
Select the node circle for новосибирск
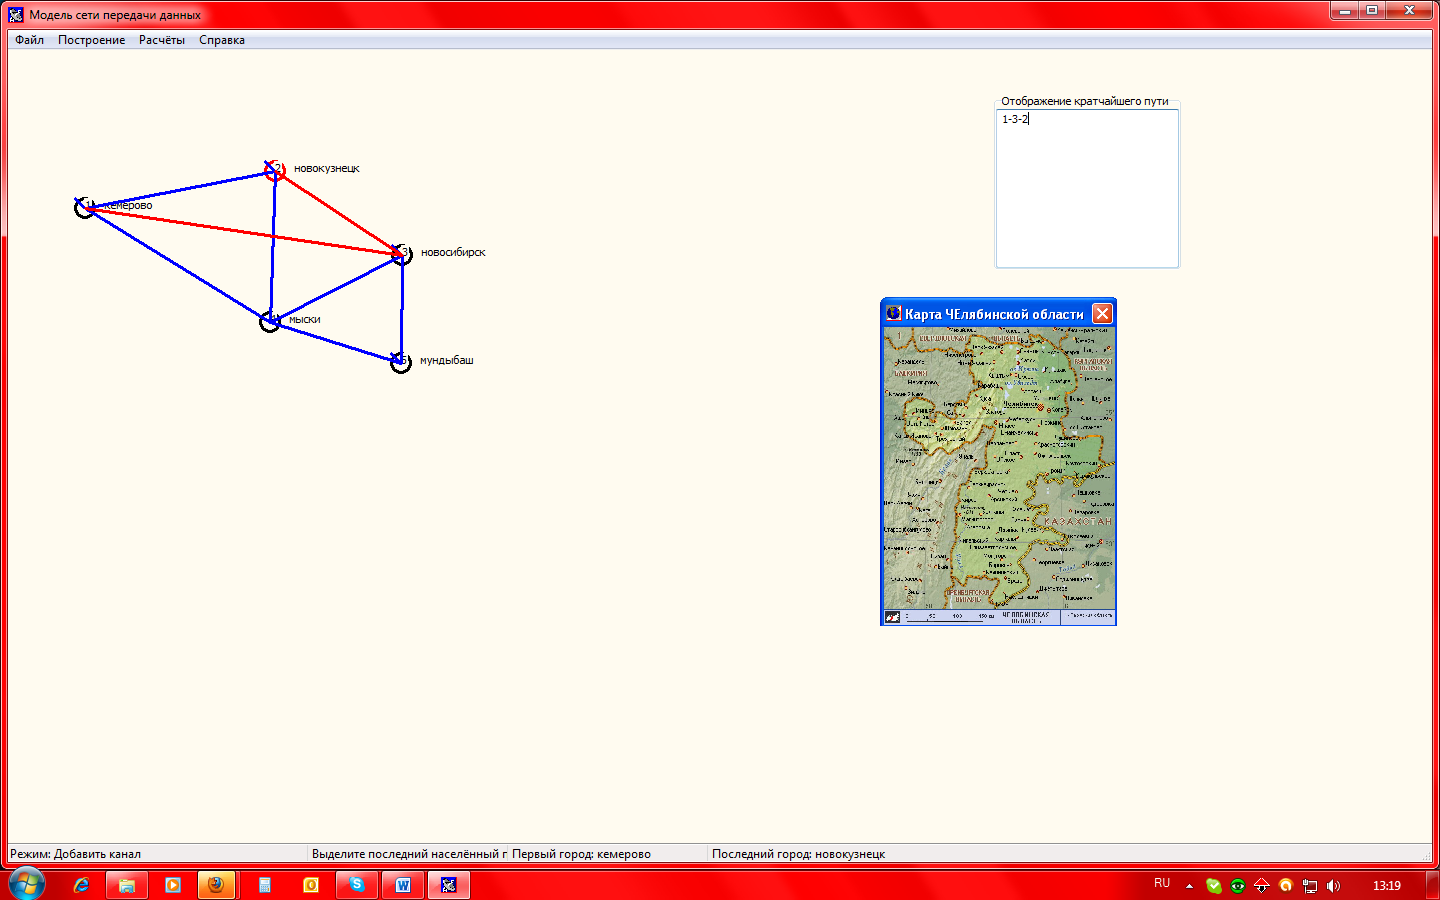[402, 254]
